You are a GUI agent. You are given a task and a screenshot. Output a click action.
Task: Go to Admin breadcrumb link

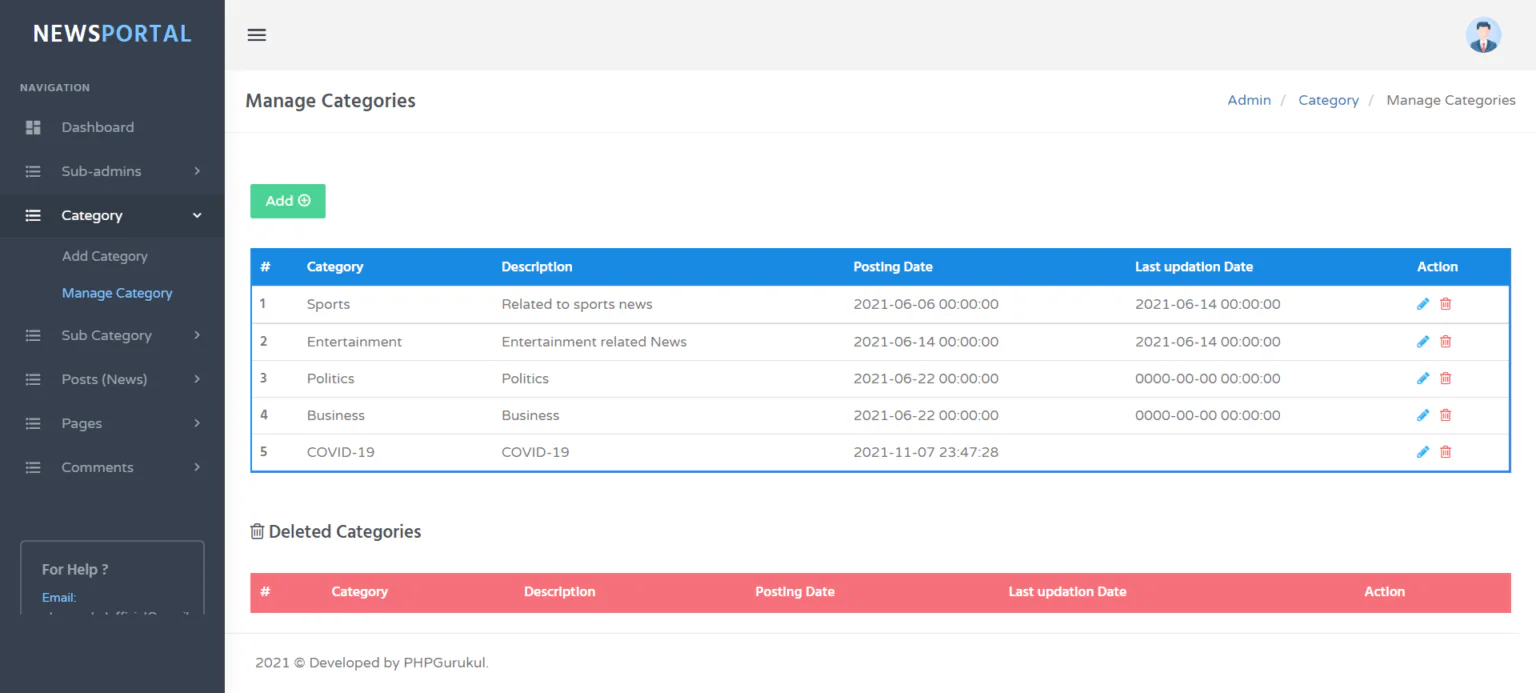coord(1249,100)
